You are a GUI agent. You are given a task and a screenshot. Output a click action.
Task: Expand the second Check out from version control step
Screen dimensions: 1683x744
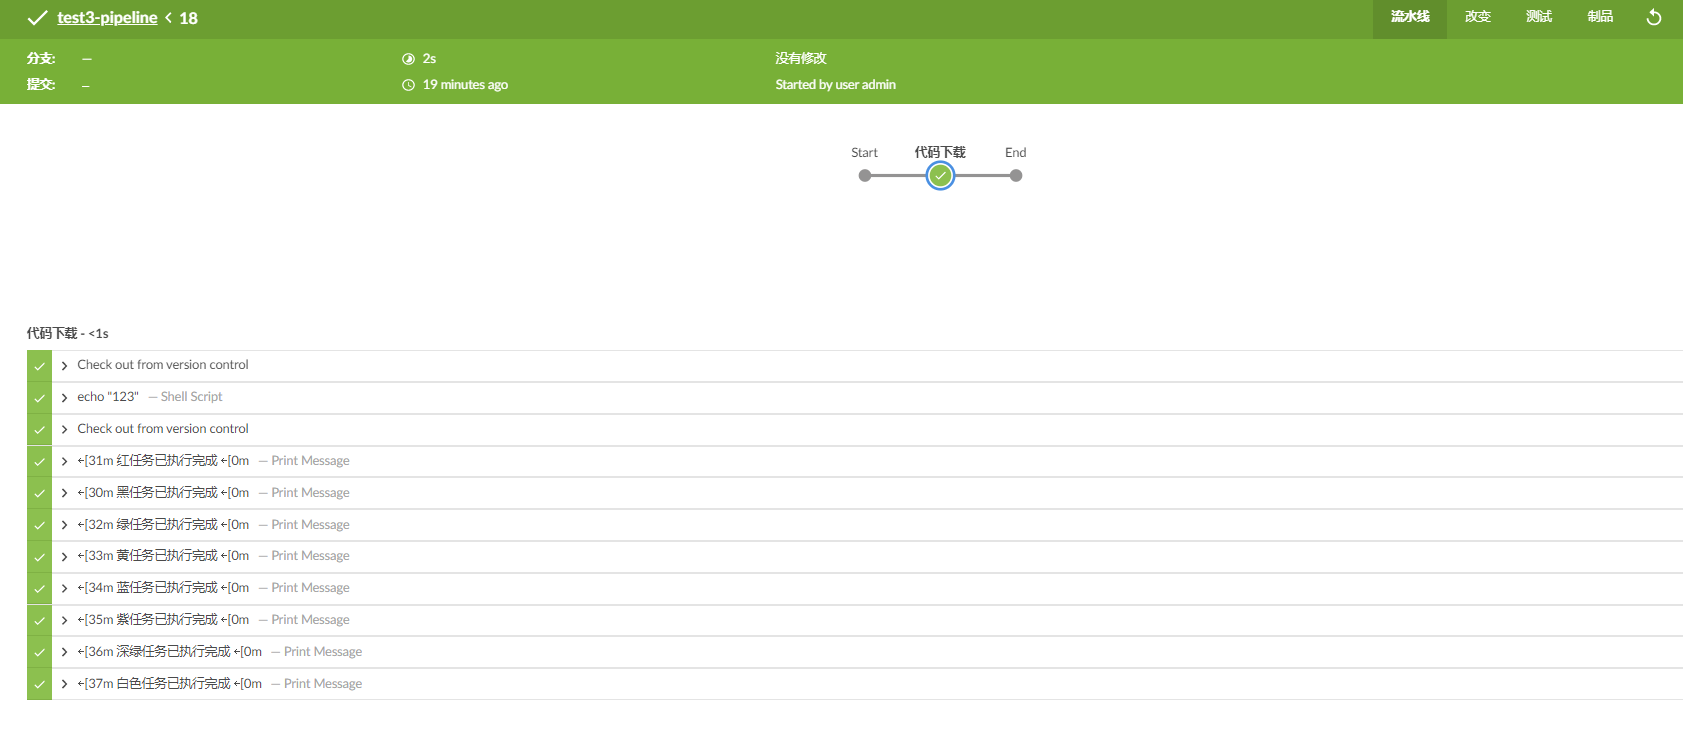pyautogui.click(x=64, y=430)
